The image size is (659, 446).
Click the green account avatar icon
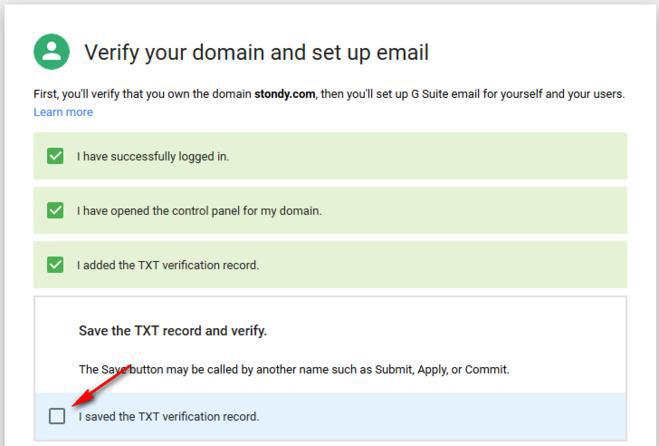point(51,52)
